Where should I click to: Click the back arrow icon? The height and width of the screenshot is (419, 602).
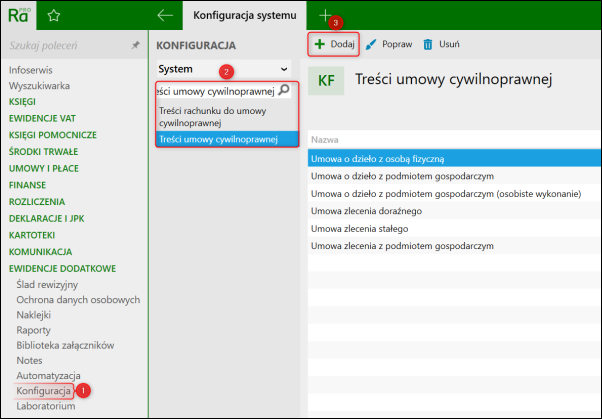(x=165, y=15)
